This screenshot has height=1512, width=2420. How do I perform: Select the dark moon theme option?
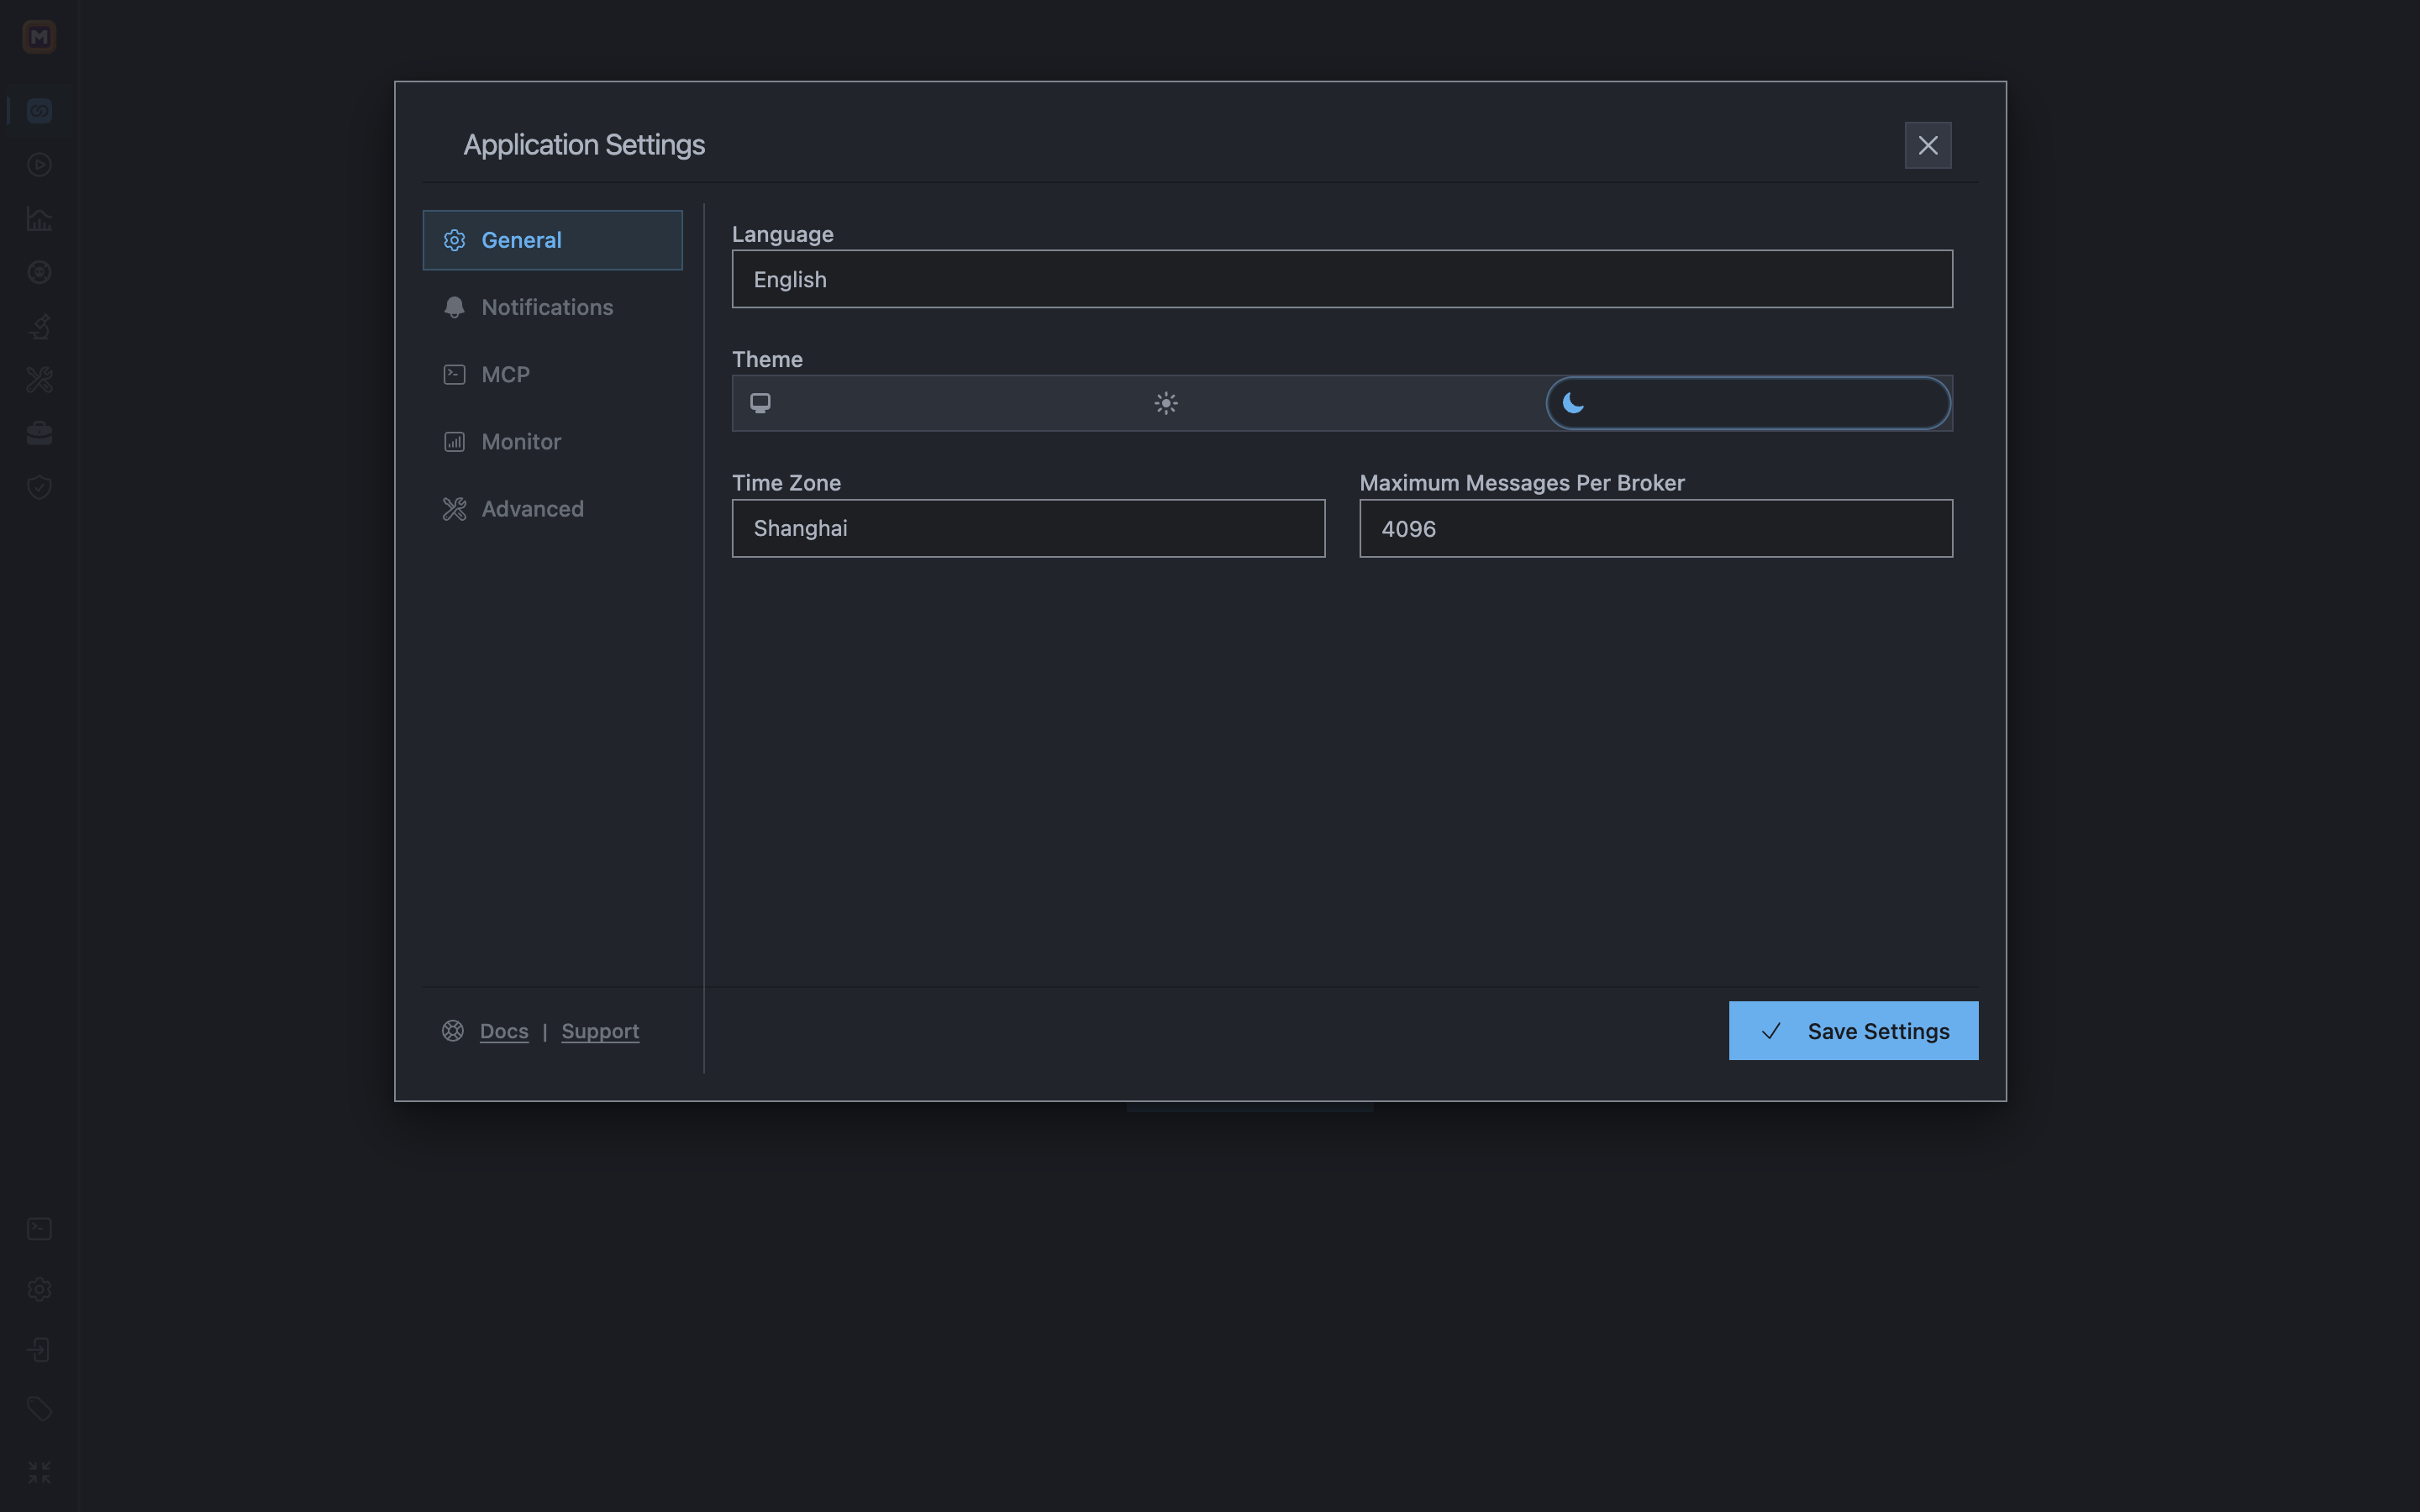[1748, 403]
